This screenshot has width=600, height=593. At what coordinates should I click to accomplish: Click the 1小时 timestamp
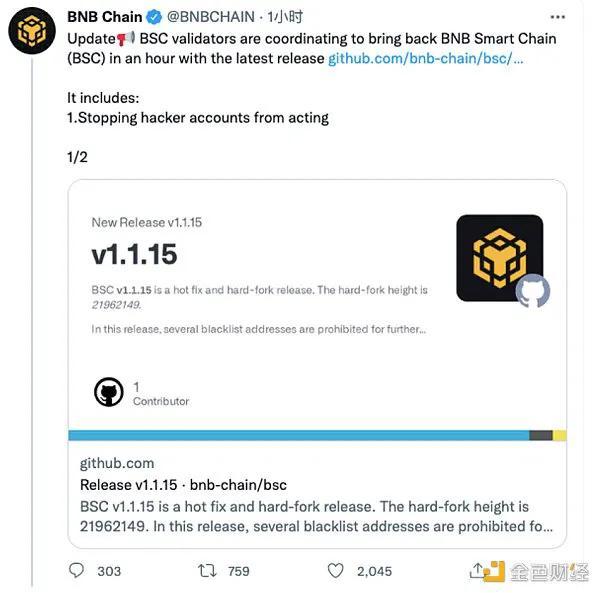click(x=285, y=17)
